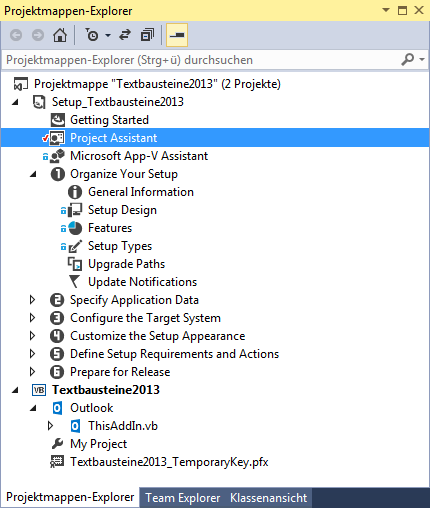Click the Collapse All toolbar icon
430x508 pixels.
pyautogui.click(x=147, y=35)
